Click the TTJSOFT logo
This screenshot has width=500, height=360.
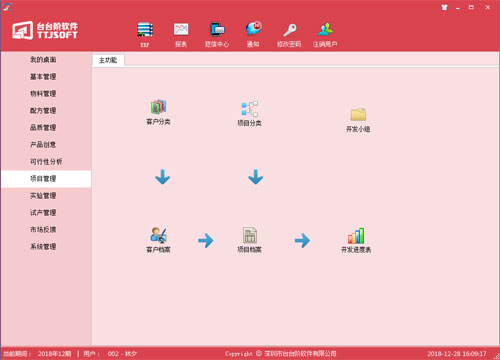[45, 30]
